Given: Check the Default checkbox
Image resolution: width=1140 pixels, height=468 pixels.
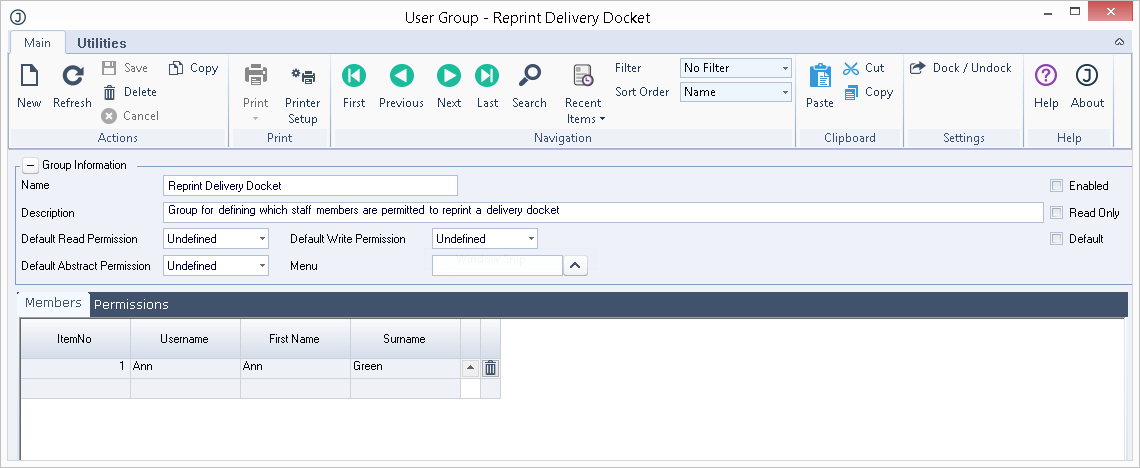Looking at the screenshot, I should pyautogui.click(x=1056, y=239).
